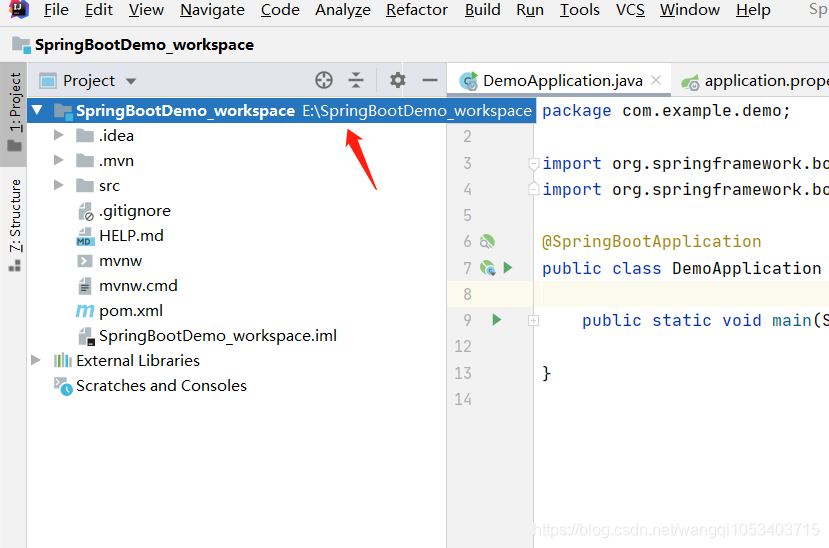This screenshot has height=548, width=829.
Task: Collapse the import statements fold on line 3
Action: pos(533,164)
